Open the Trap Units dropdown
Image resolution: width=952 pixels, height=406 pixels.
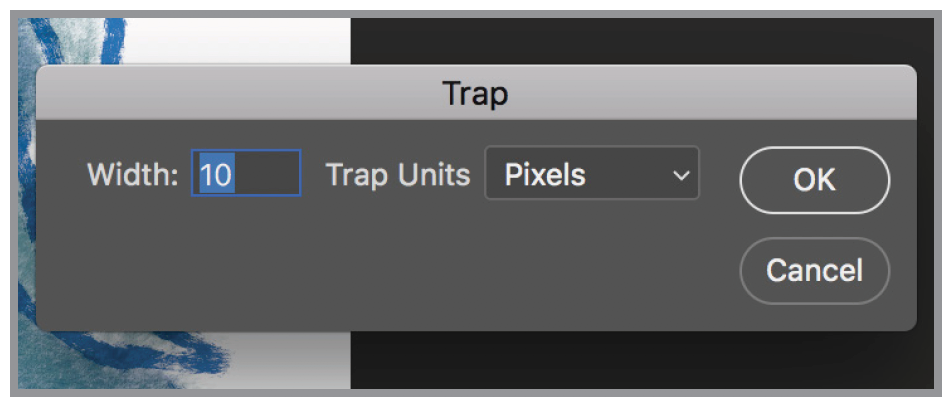(591, 174)
